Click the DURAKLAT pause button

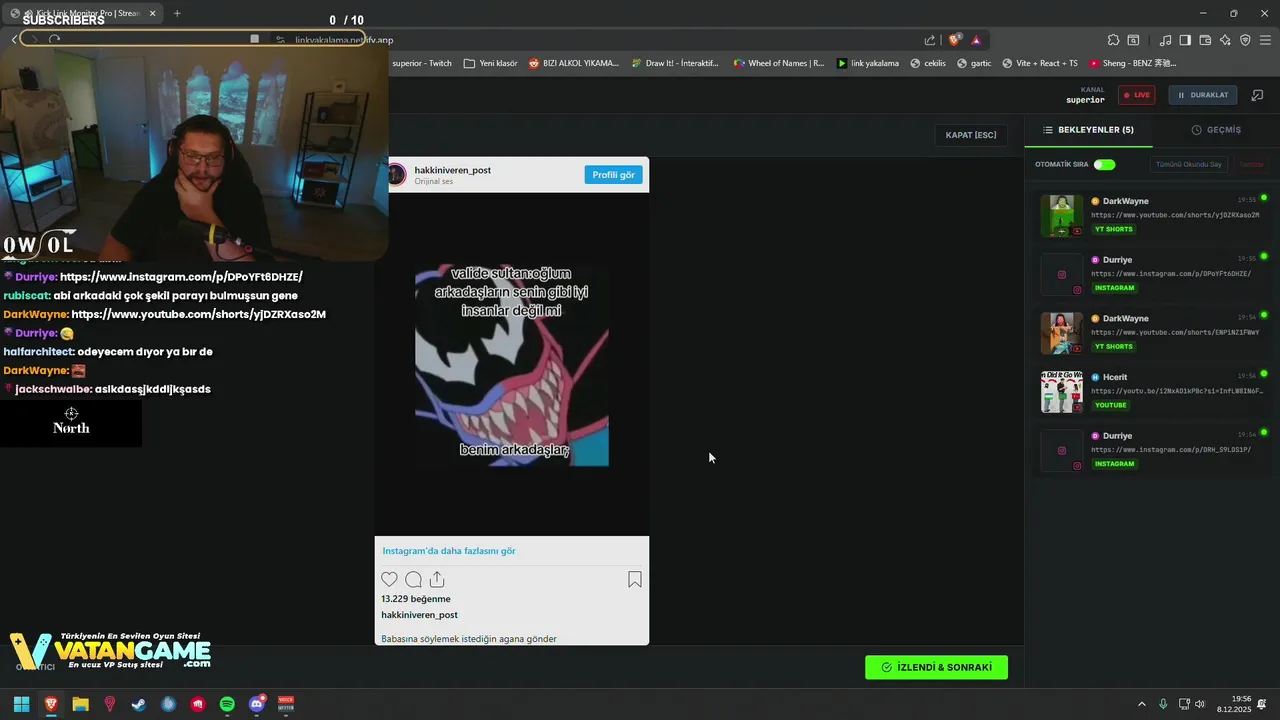[1203, 95]
